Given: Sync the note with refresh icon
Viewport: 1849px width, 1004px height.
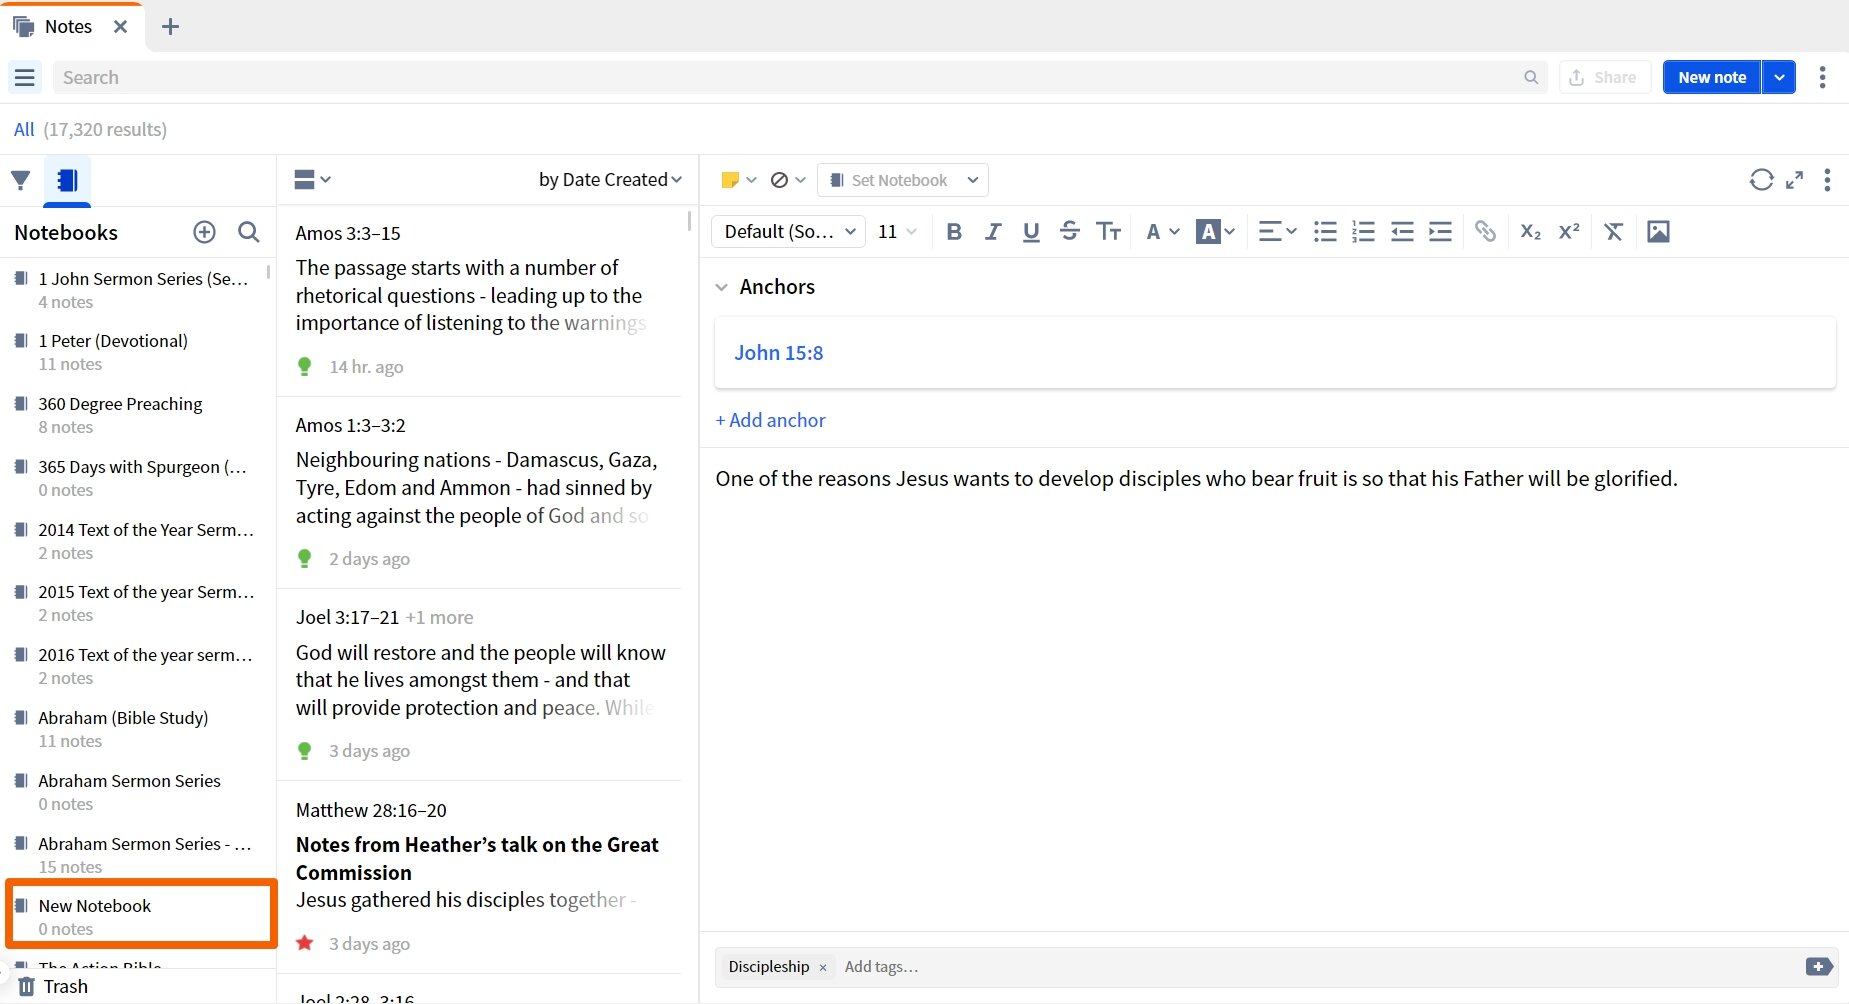Looking at the screenshot, I should (1761, 180).
